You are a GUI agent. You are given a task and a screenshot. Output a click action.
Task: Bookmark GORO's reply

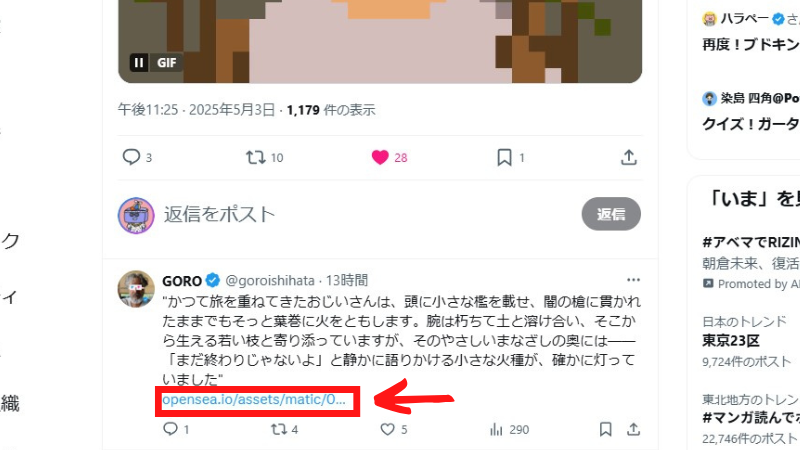click(x=606, y=429)
